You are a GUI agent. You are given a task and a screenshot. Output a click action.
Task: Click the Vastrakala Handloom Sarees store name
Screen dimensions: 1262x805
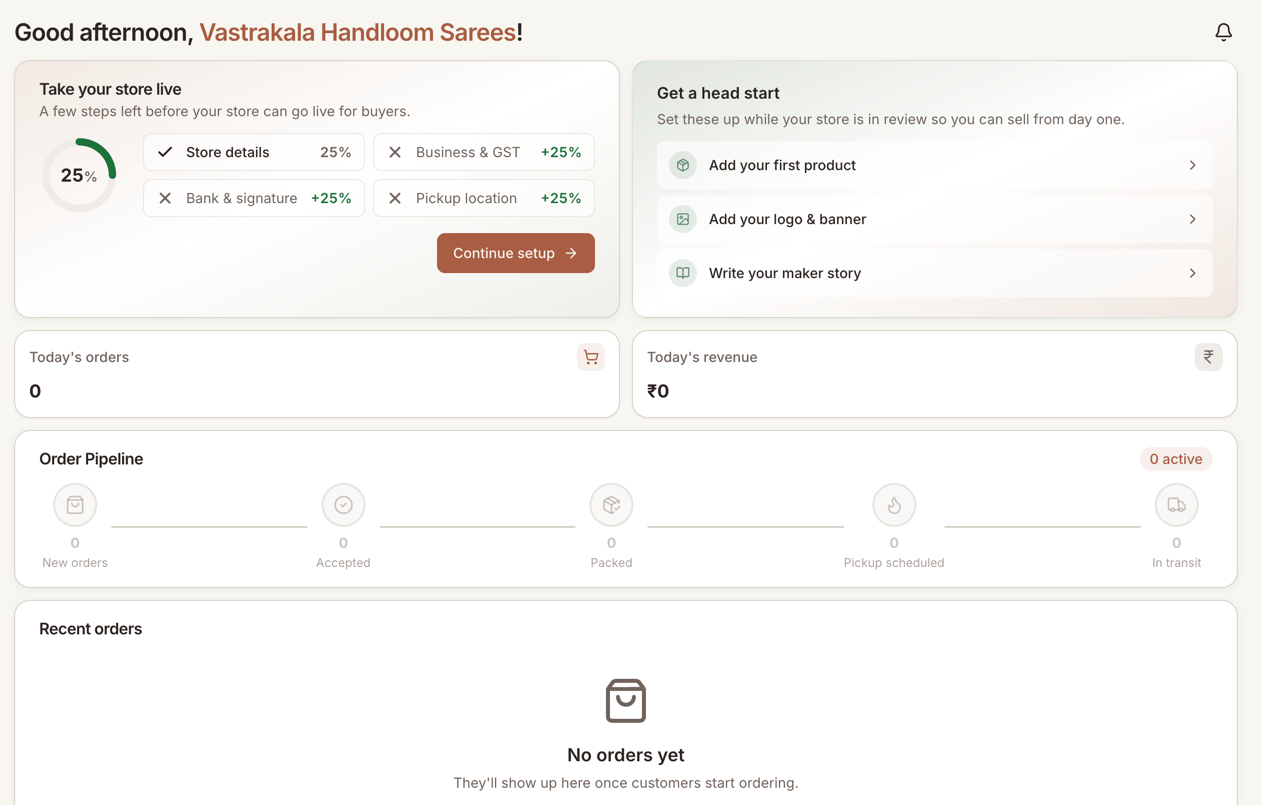[358, 32]
